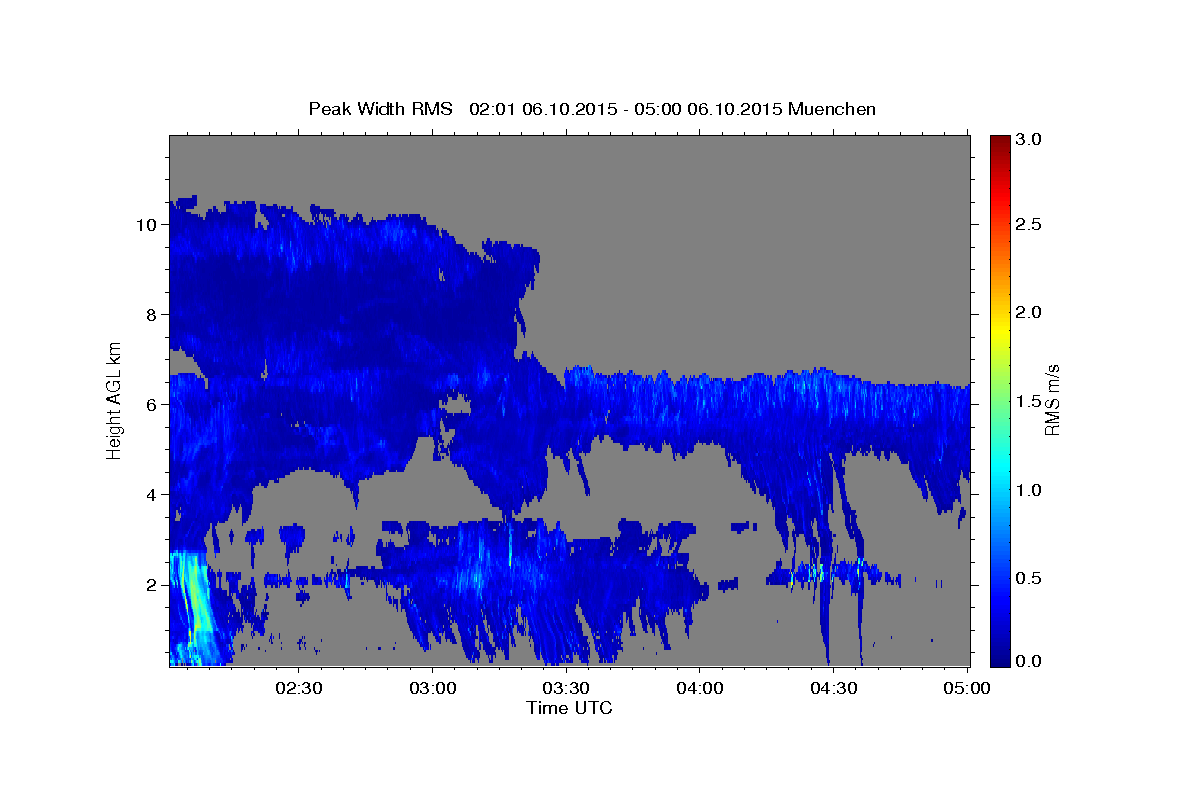
Task: Click the 05:00 time tick label
Action: pyautogui.click(x=967, y=688)
